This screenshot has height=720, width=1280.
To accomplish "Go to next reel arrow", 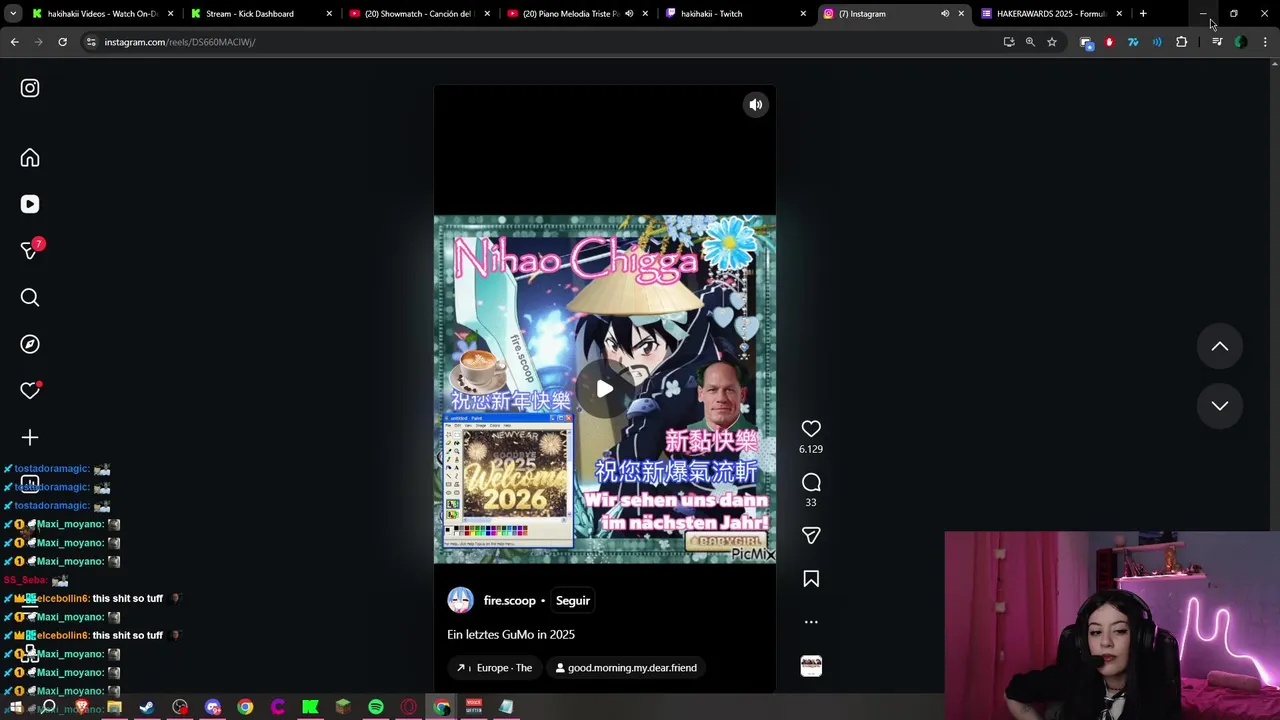I will point(1220,405).
